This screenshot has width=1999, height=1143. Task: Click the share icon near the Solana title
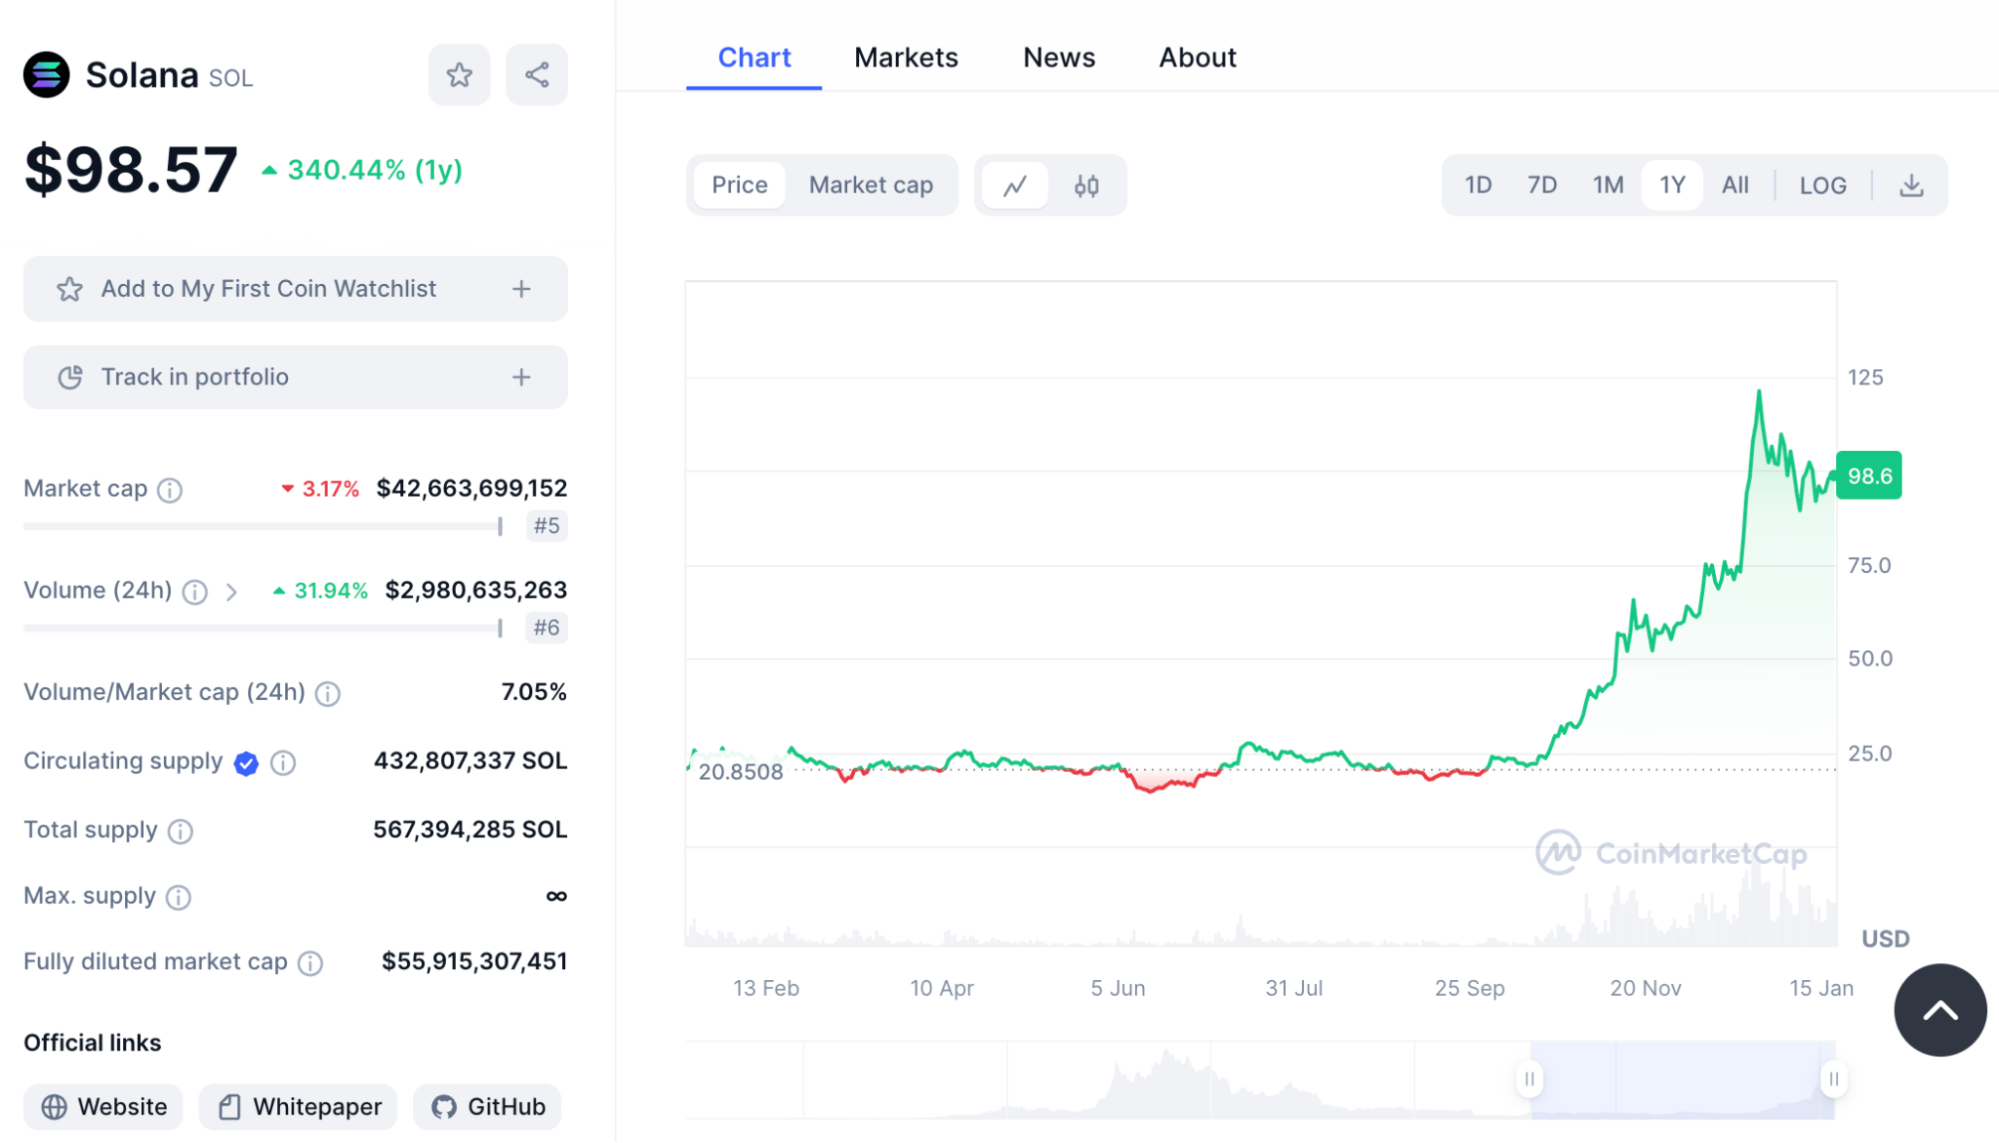(537, 75)
